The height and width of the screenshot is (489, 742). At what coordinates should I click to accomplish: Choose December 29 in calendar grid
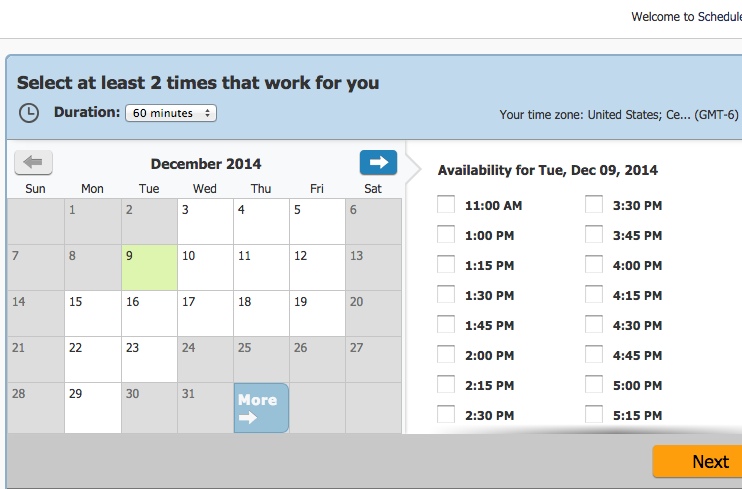click(92, 407)
